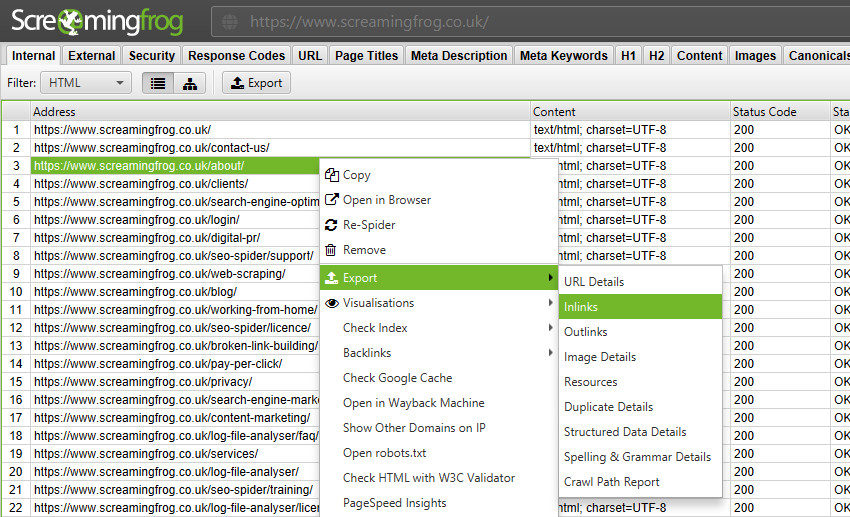This screenshot has height=517, width=850.
Task: Click the Visualisations eye icon
Action: pos(332,303)
